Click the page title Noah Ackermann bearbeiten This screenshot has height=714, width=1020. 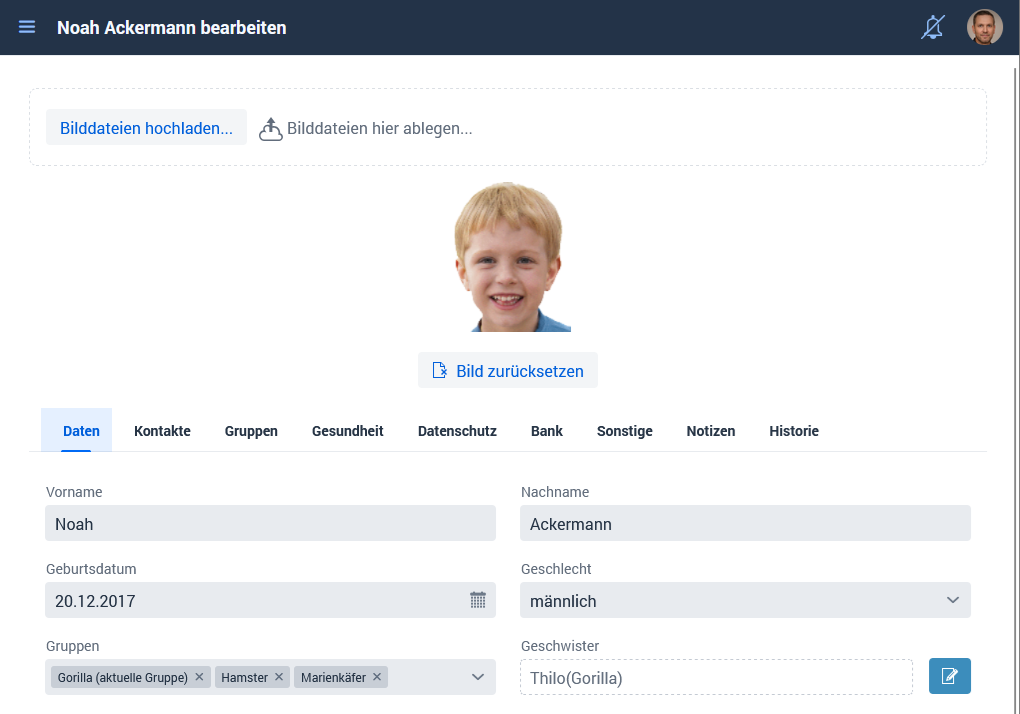coord(172,27)
